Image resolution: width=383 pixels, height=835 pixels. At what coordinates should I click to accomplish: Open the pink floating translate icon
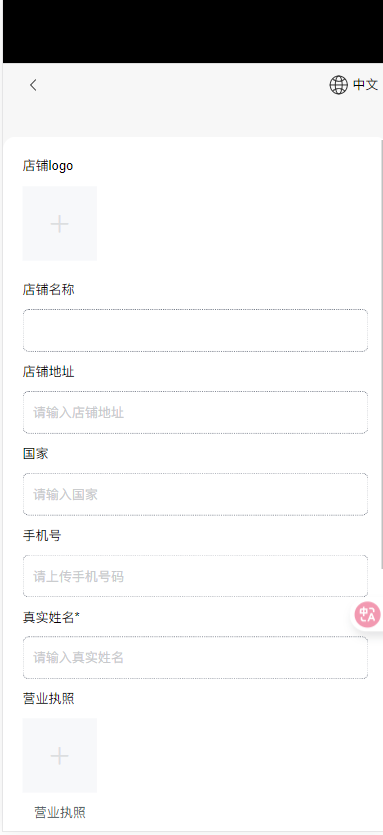tap(368, 615)
